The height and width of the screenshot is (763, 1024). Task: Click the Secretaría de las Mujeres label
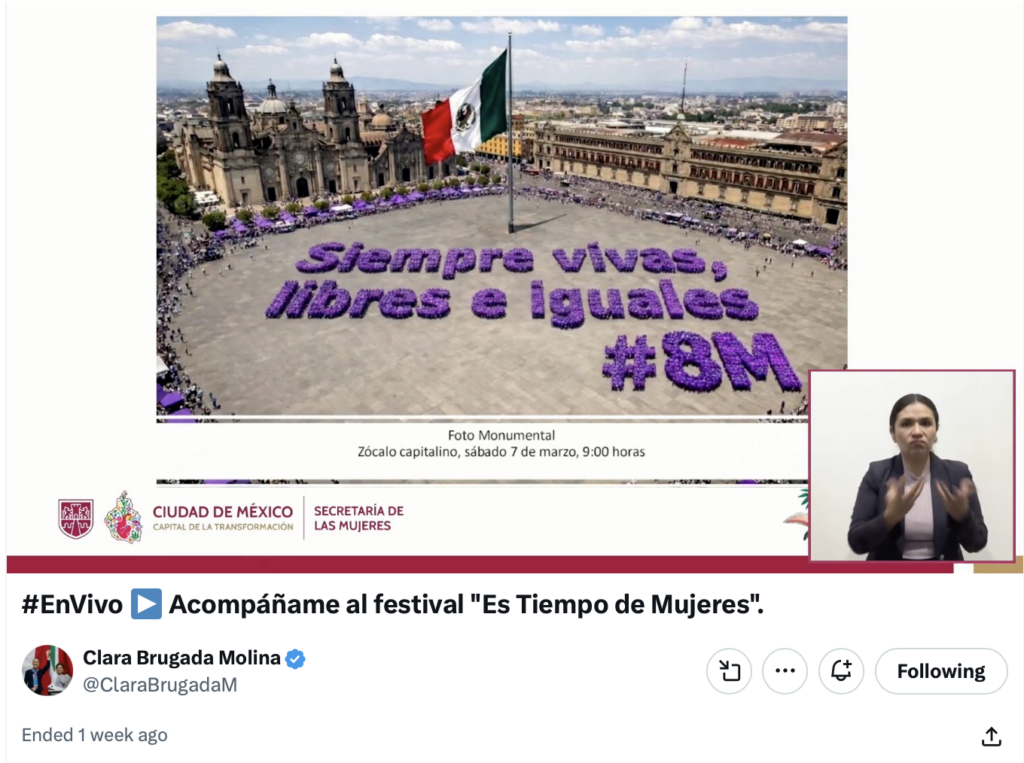tap(359, 518)
